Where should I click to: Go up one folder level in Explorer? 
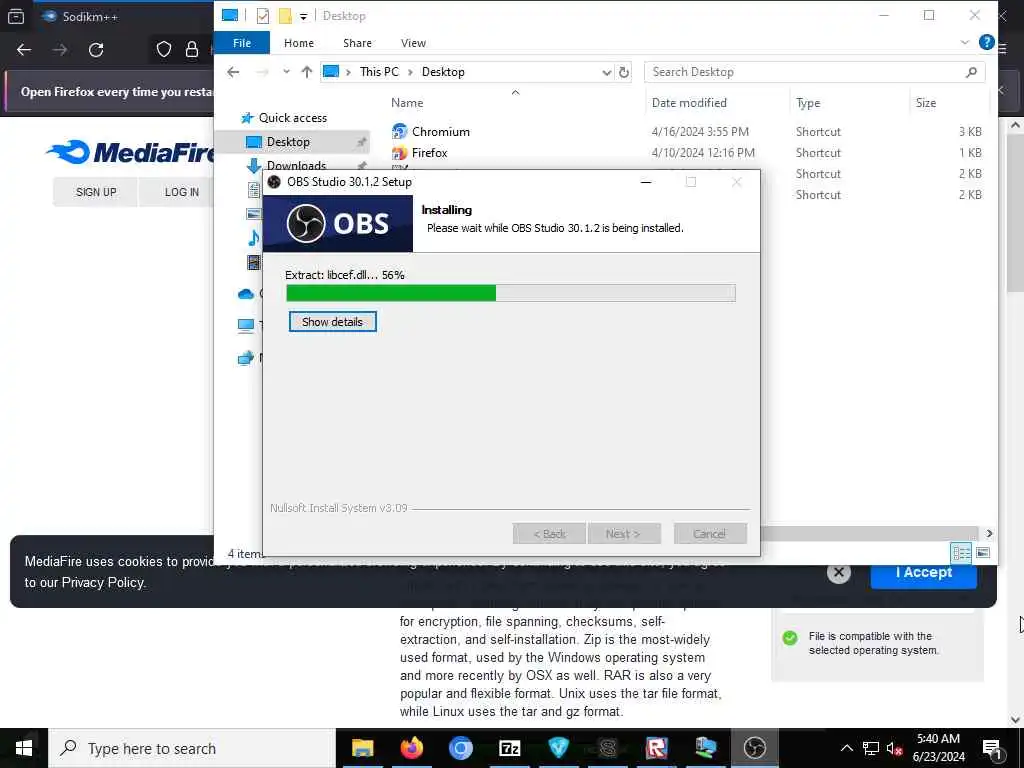(x=306, y=72)
